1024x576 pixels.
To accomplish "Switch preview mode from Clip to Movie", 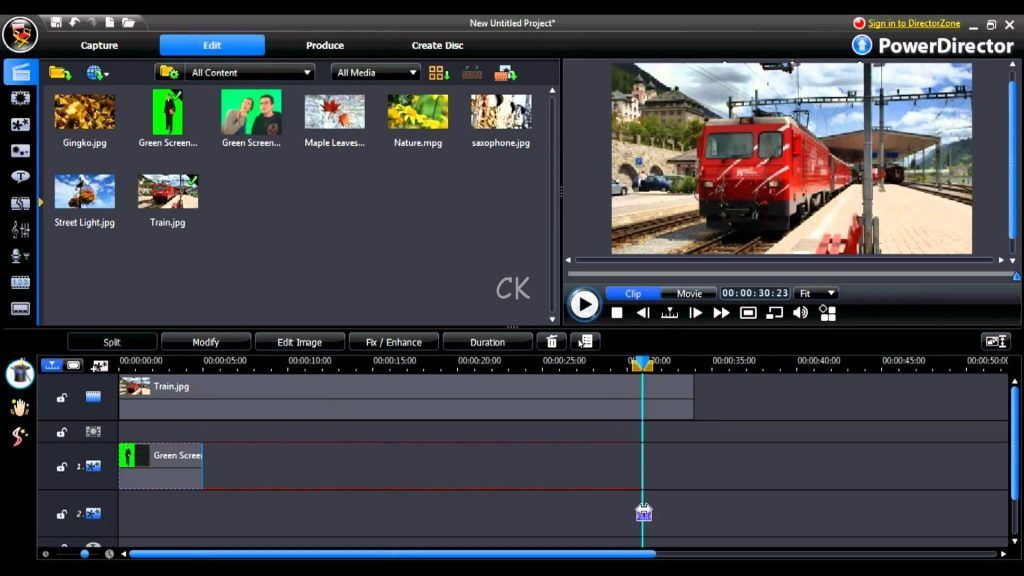I will [689, 293].
